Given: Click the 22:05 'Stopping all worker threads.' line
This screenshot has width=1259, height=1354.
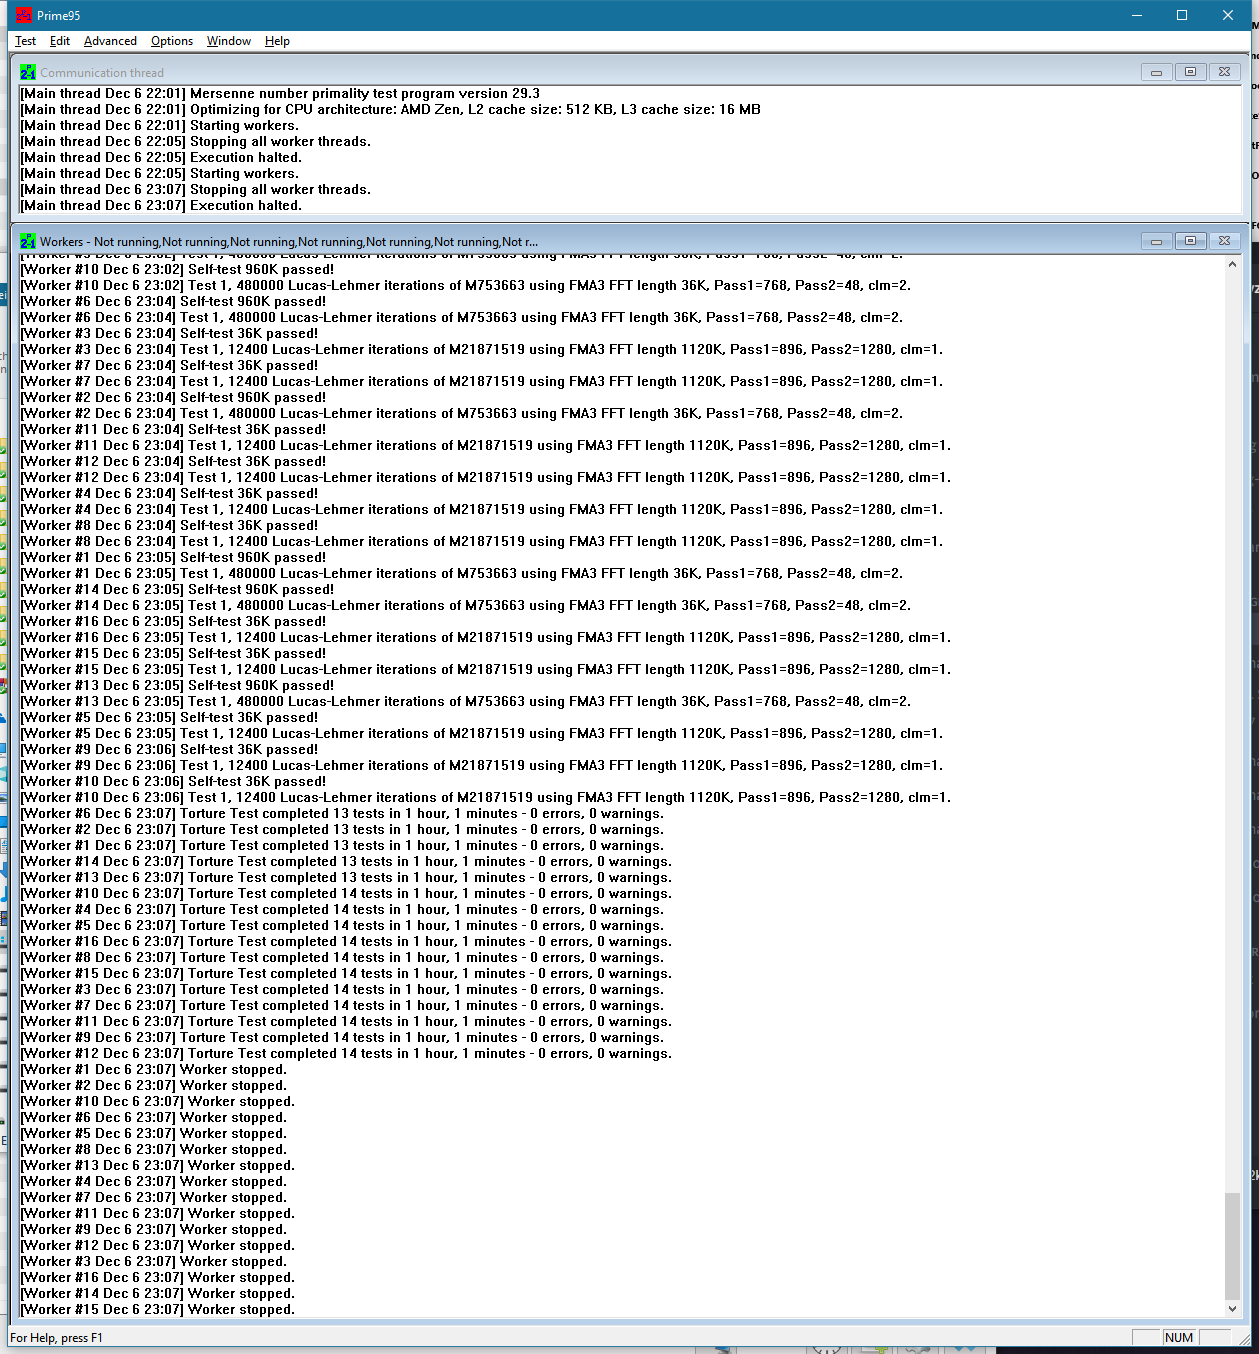Looking at the screenshot, I should 195,141.
